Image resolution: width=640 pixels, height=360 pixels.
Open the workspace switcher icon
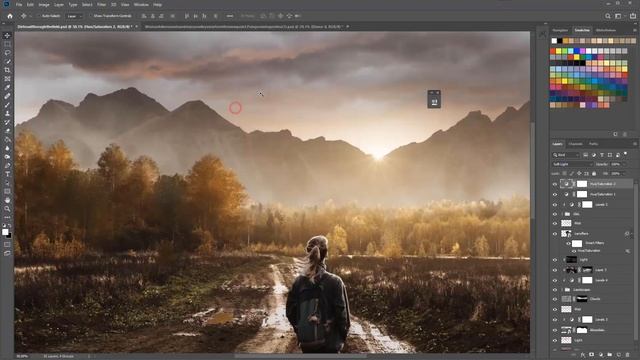point(619,16)
